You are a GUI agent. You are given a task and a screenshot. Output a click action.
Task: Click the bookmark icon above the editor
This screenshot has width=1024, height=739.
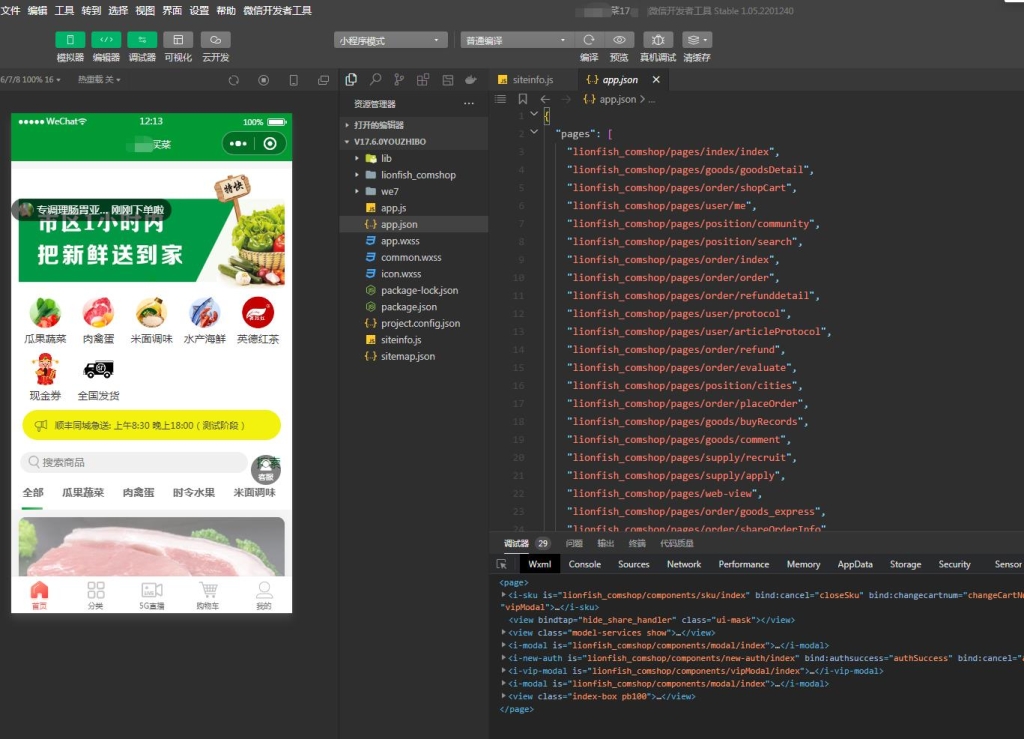point(522,99)
